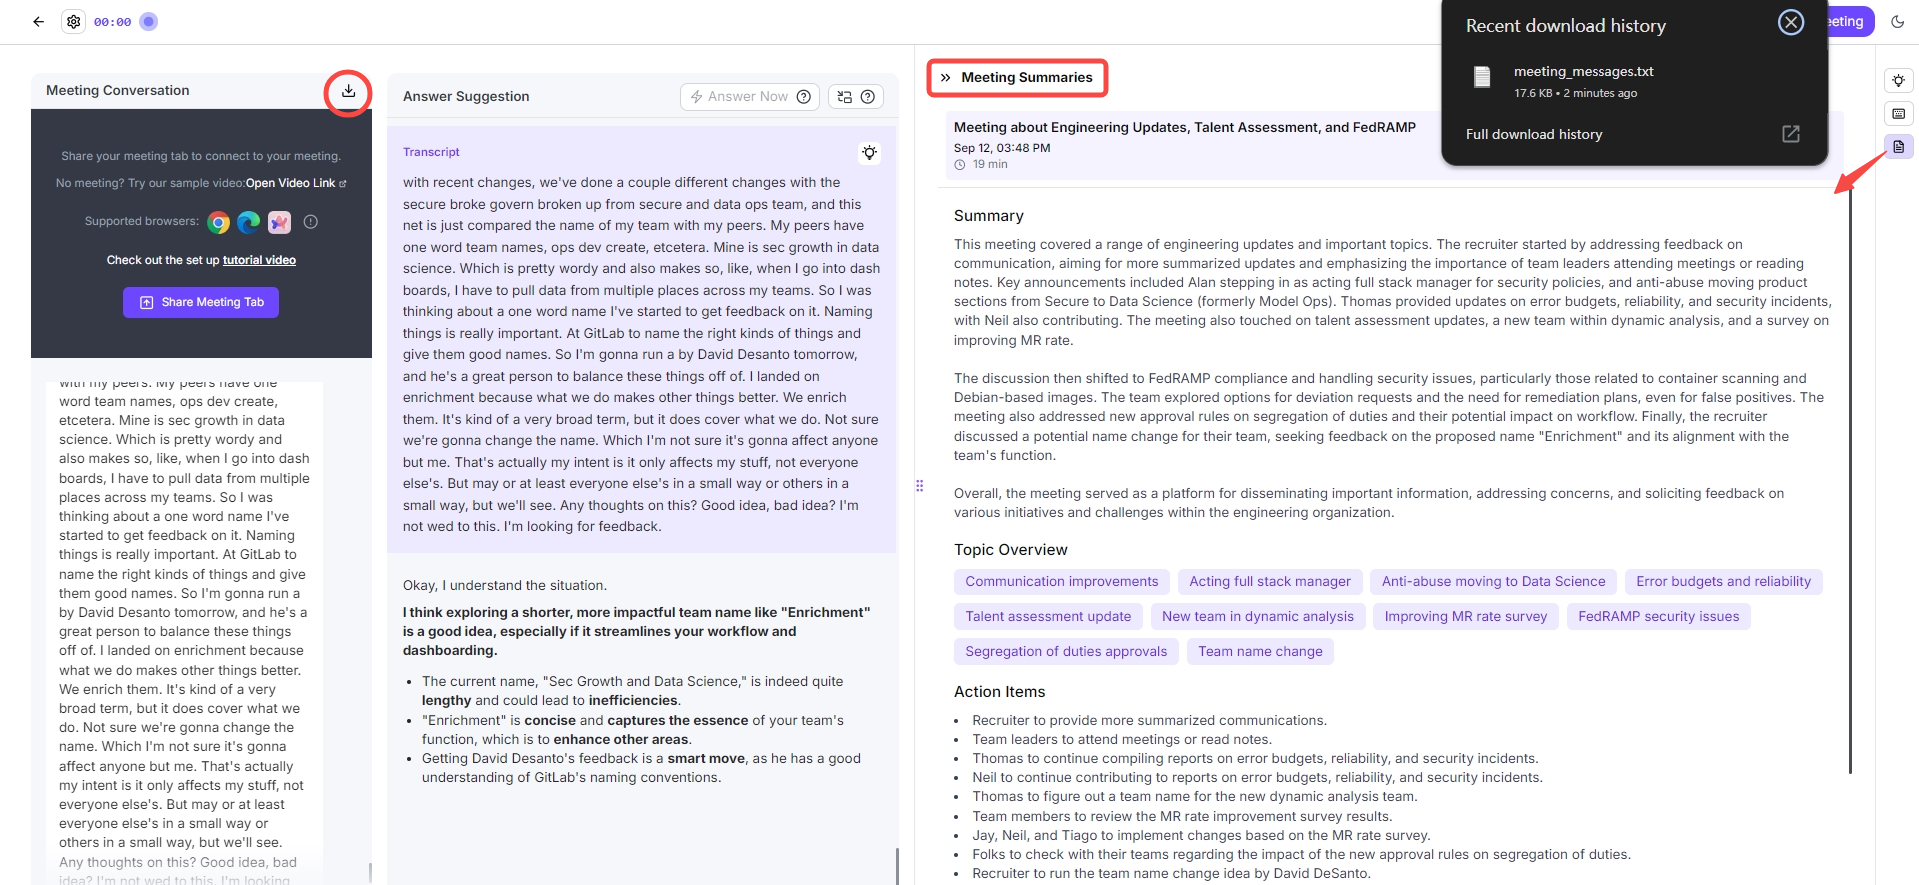
Task: Click the help icon beside Answer Now
Action: [804, 97]
